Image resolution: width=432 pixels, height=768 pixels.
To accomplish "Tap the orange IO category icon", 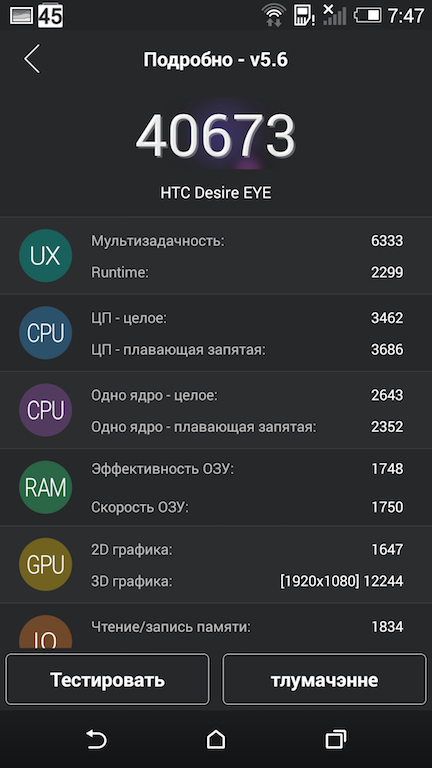I will [46, 632].
